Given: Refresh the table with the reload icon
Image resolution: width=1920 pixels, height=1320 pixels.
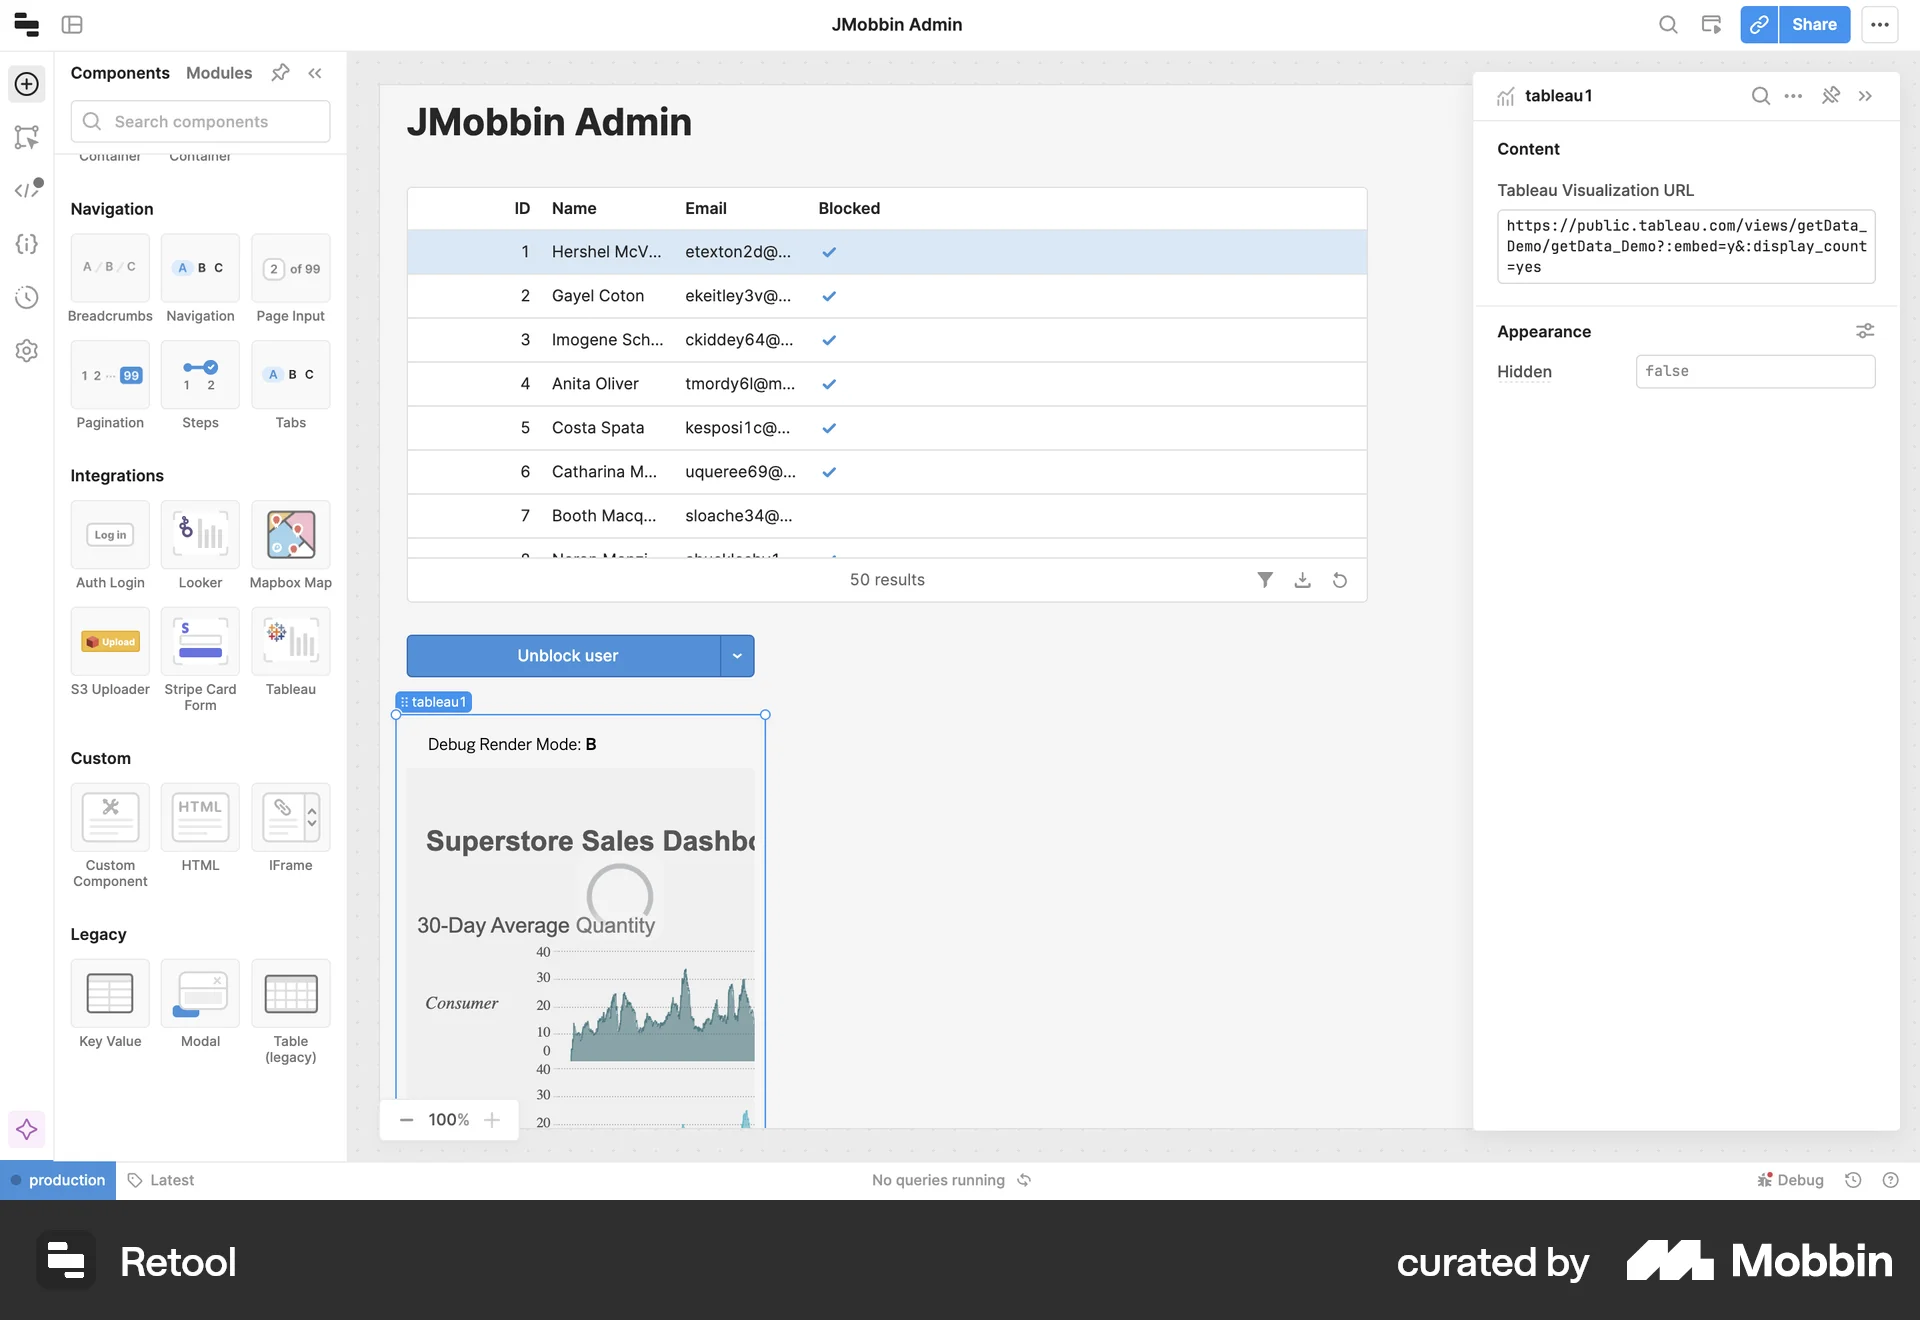Looking at the screenshot, I should (1340, 580).
